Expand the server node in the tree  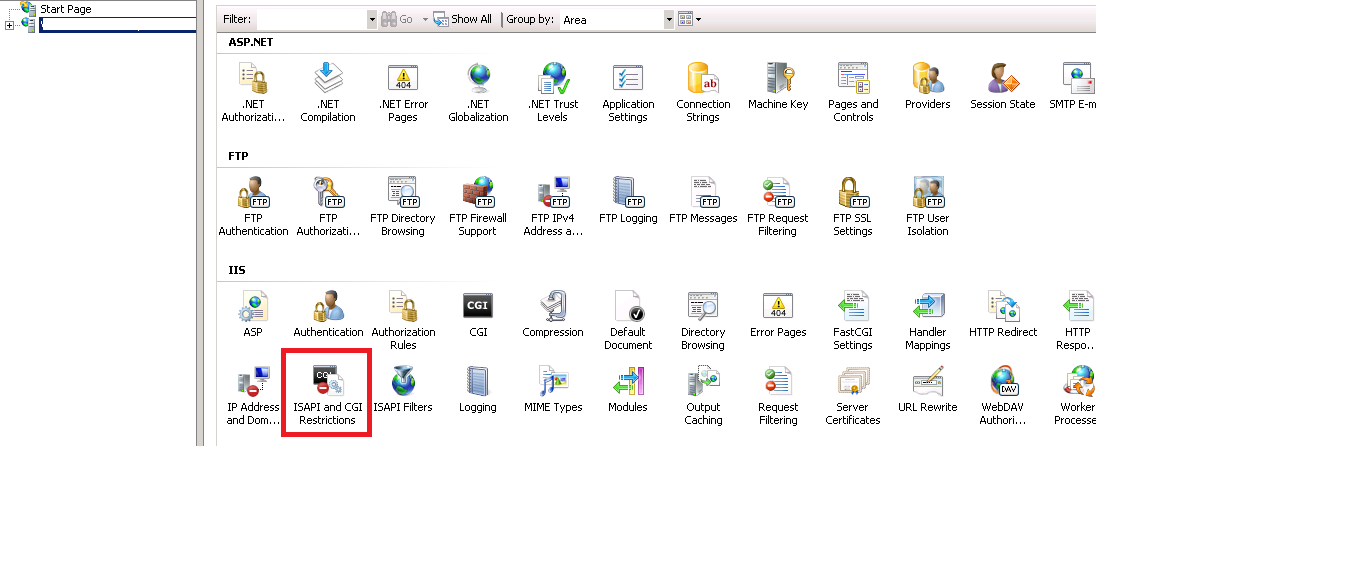pos(9,25)
